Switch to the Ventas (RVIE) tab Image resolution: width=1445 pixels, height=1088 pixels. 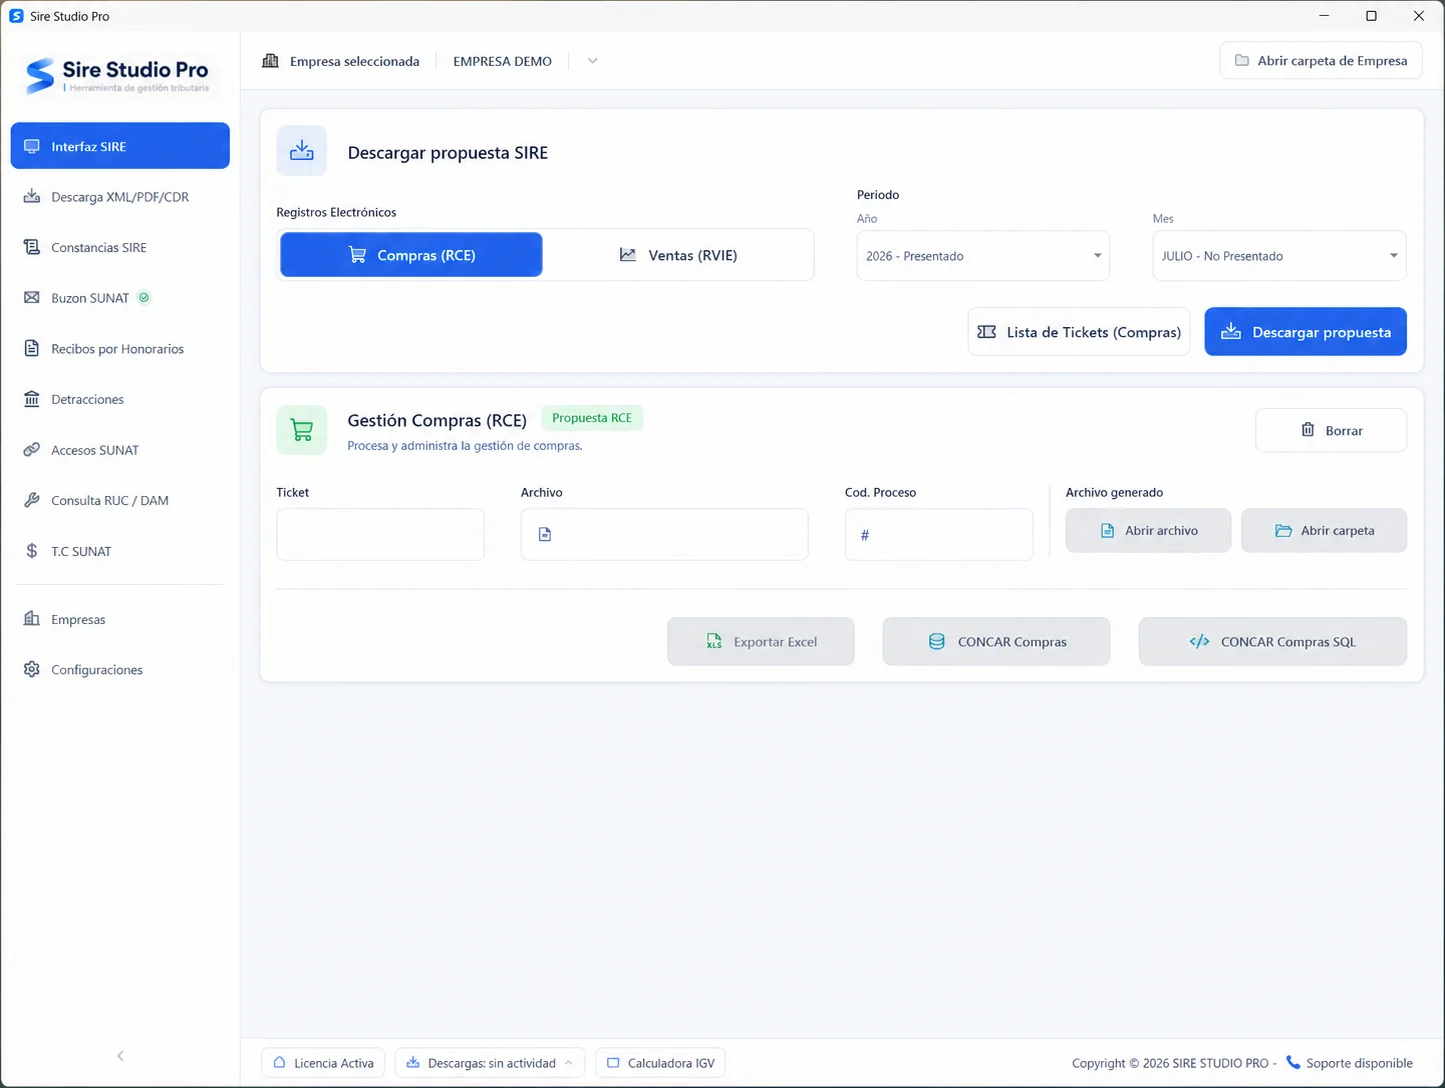coord(678,255)
